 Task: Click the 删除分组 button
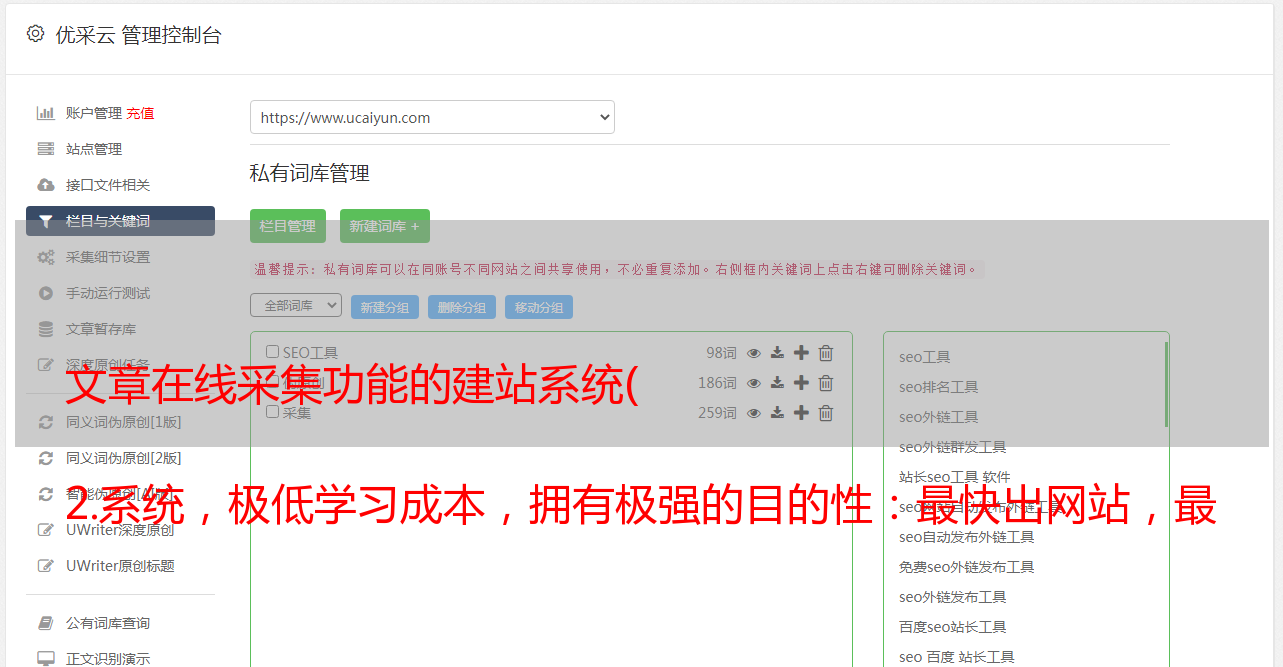462,307
